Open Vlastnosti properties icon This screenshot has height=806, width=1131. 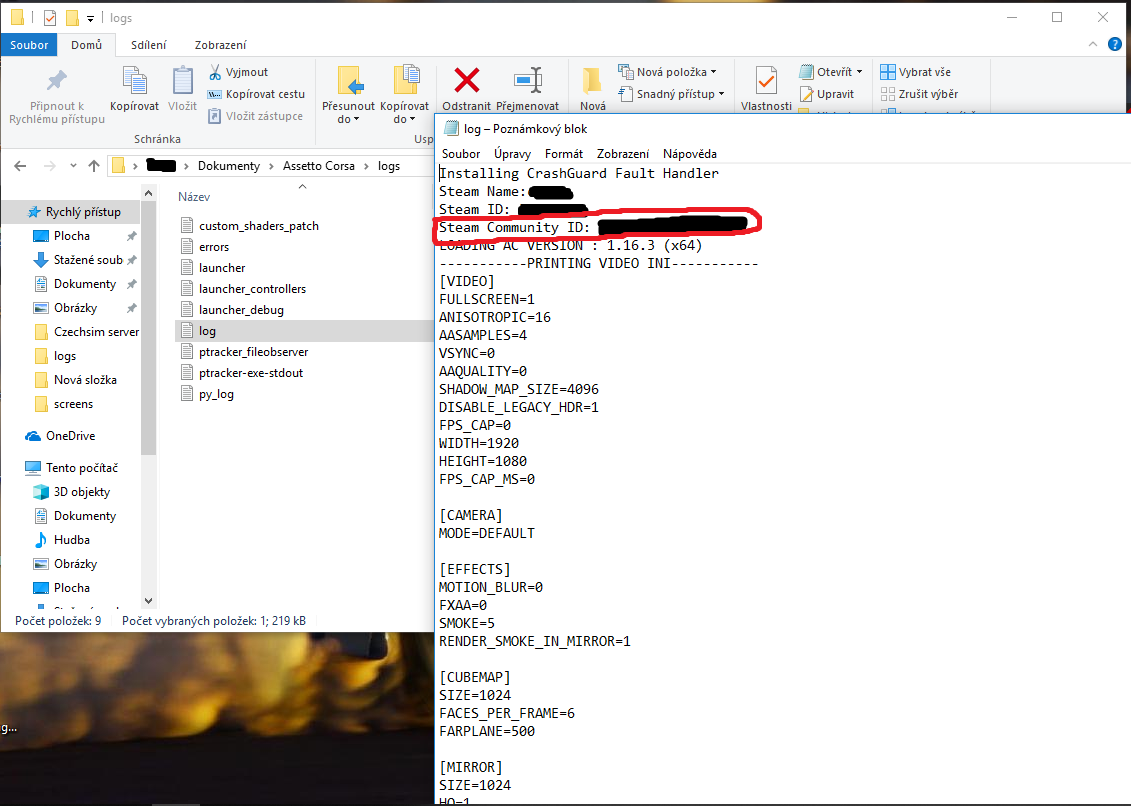(766, 80)
